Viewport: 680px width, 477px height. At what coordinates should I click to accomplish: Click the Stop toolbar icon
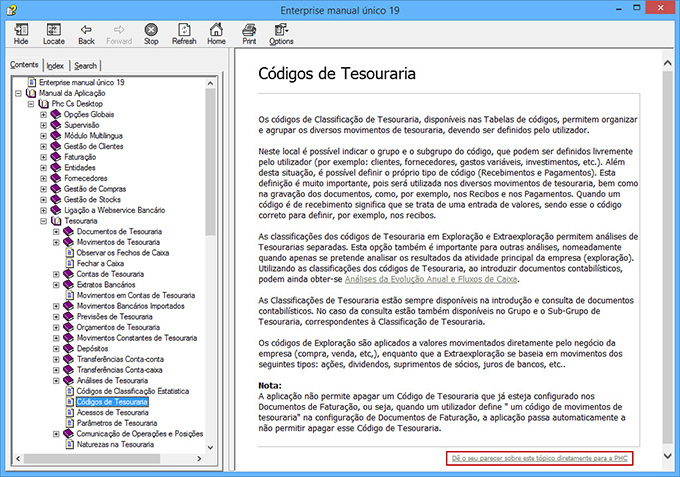151,34
